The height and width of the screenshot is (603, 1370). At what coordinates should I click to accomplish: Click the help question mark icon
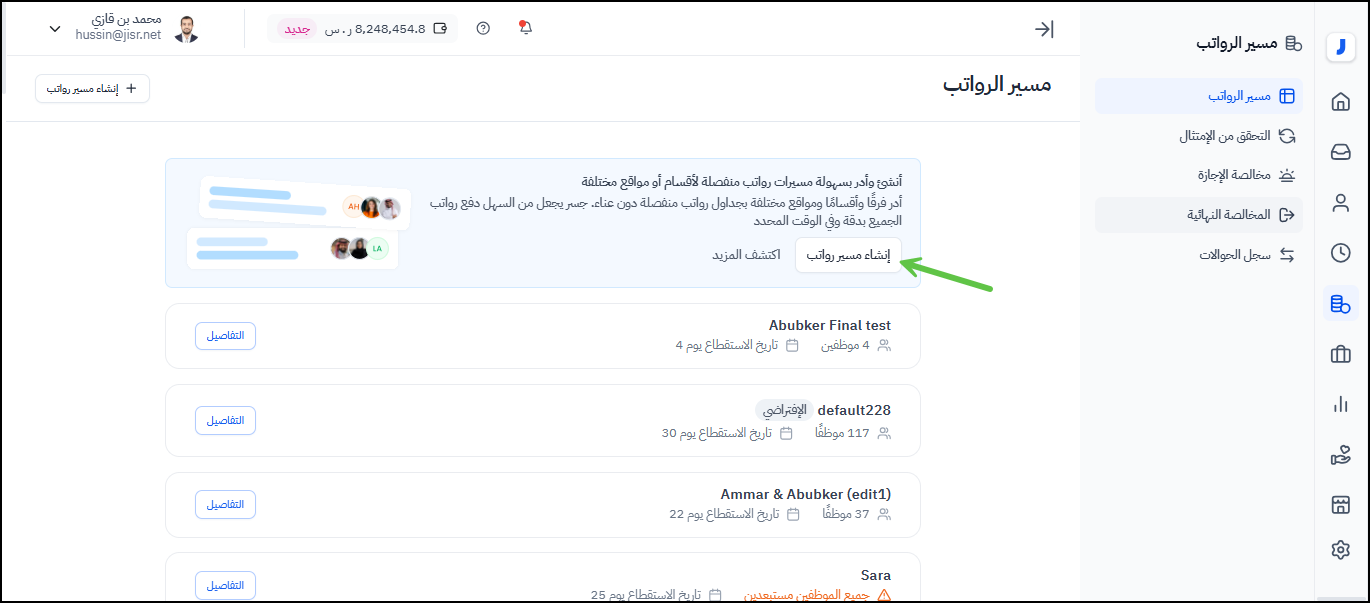click(483, 28)
